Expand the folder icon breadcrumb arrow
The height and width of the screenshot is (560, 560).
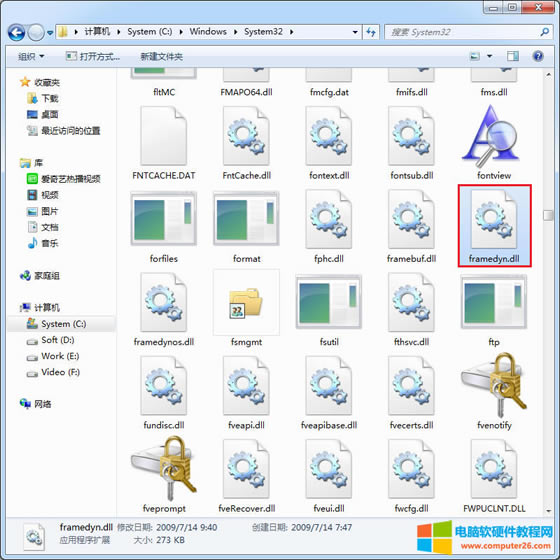(76, 32)
